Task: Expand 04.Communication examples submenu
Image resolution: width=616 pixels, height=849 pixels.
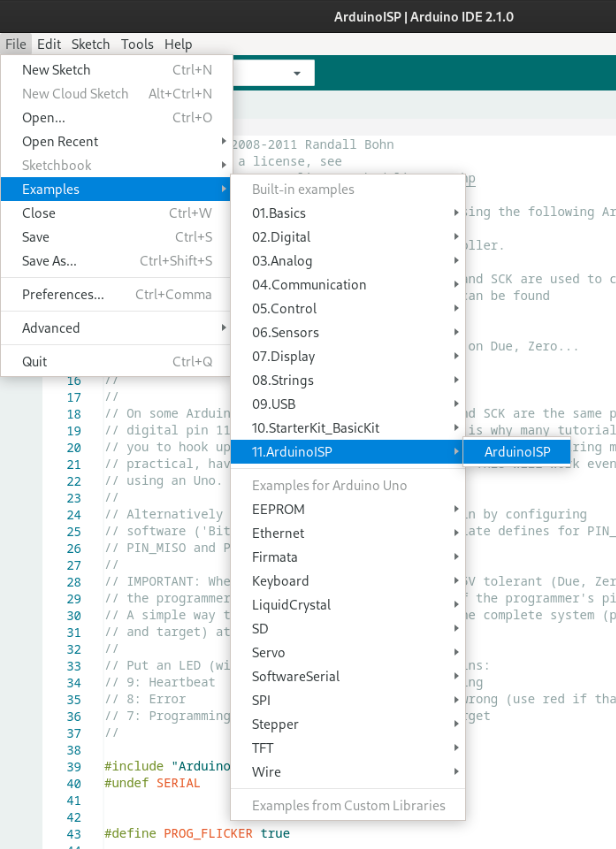Action: coord(348,284)
